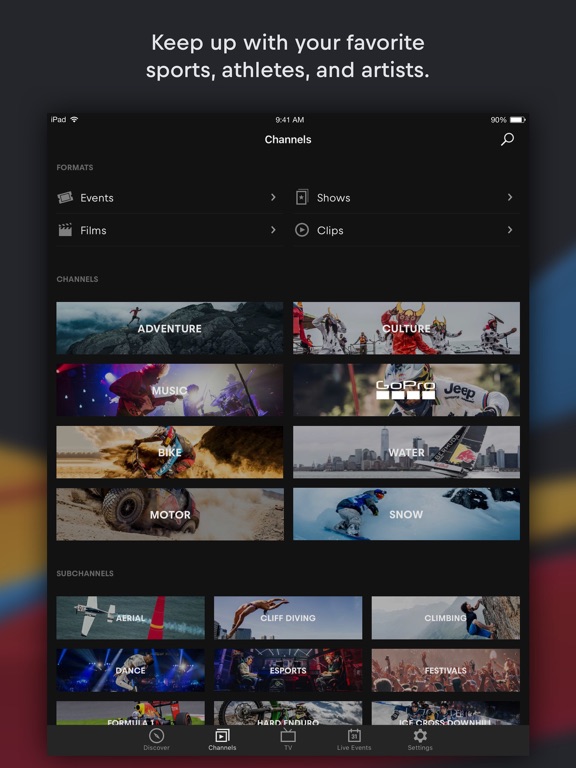The width and height of the screenshot is (576, 768).
Task: Tap the Settings gear icon
Action: point(420,735)
